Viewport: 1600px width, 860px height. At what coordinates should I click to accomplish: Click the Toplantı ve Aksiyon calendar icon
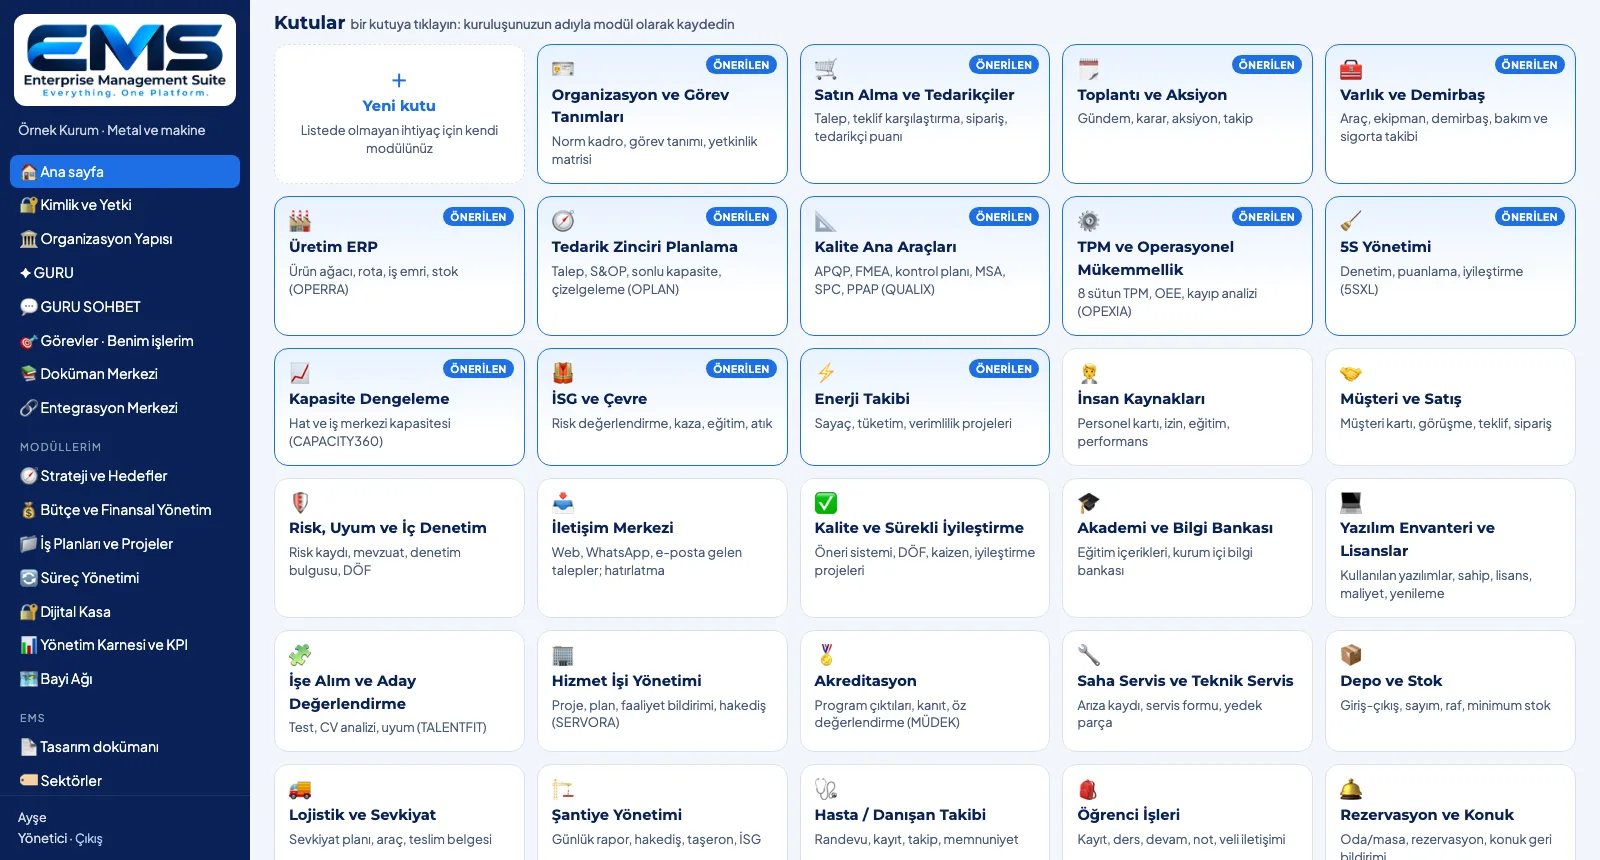pos(1088,69)
